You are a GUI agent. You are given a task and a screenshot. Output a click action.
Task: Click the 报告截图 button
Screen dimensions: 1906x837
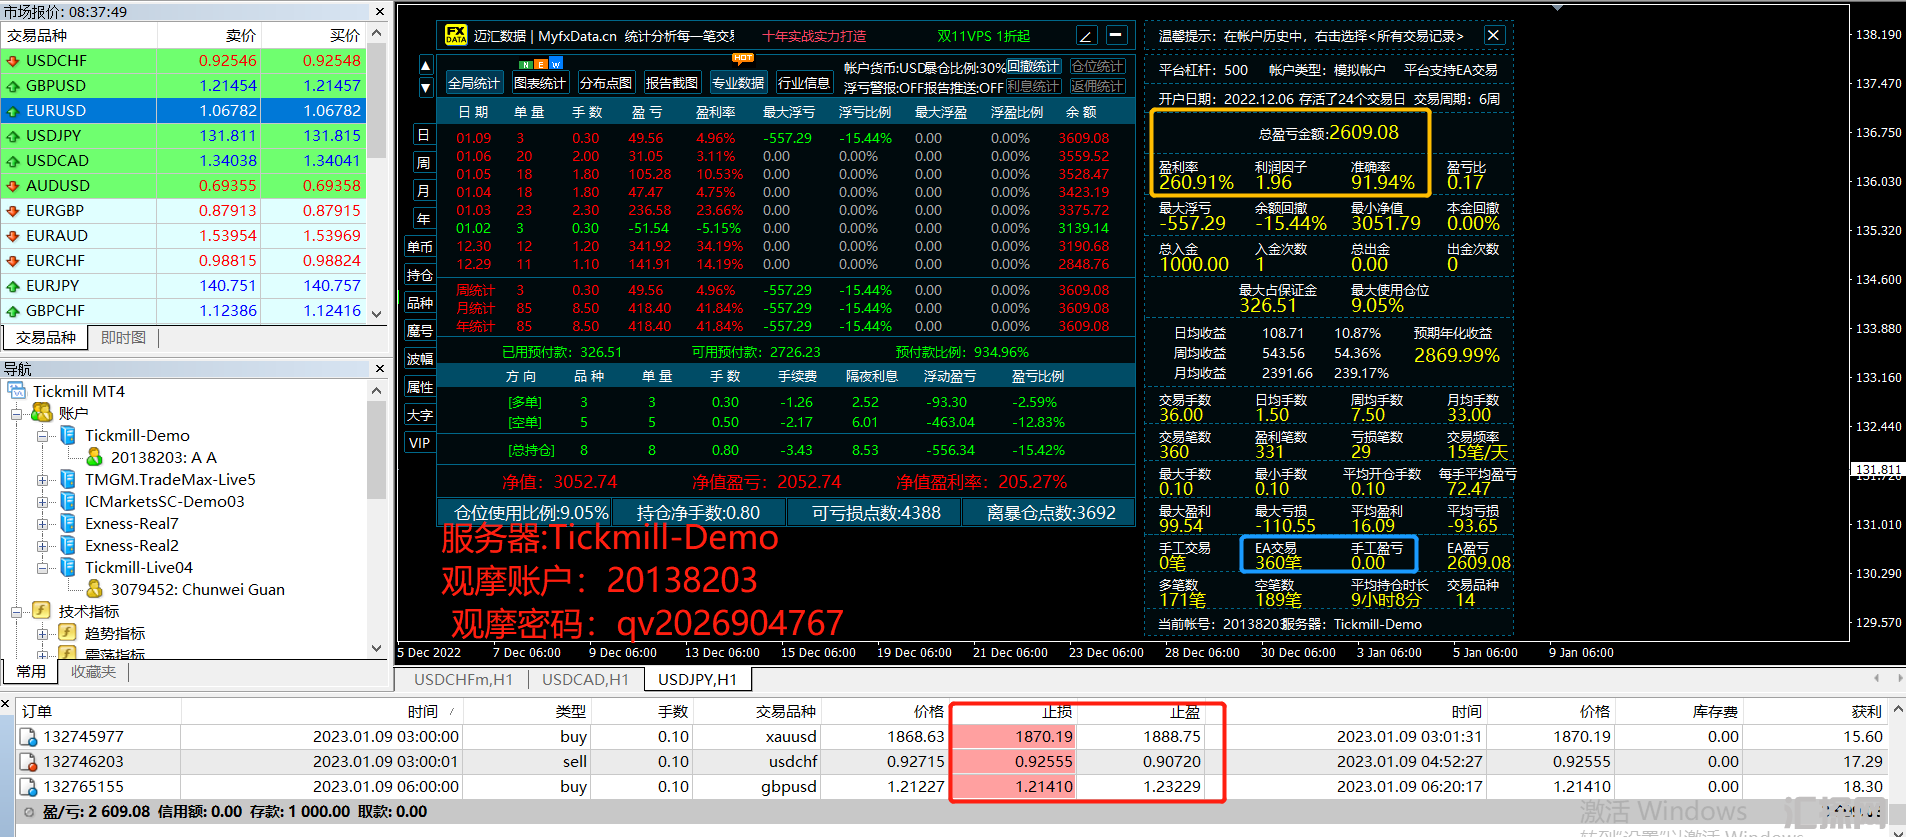point(671,83)
